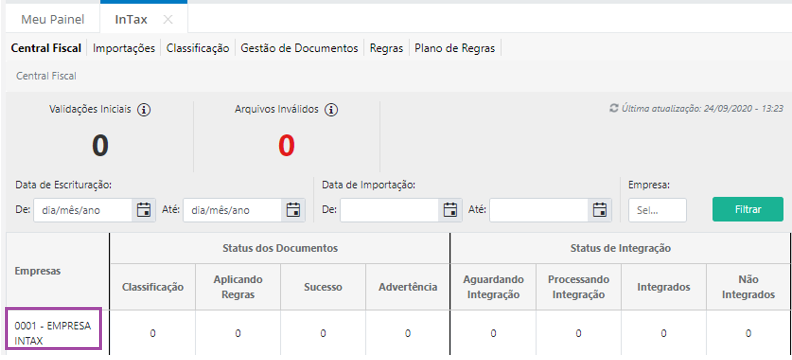Image resolution: width=792 pixels, height=360 pixels.
Task: Click Status de Integração group header
Action: pyautogui.click(x=620, y=248)
